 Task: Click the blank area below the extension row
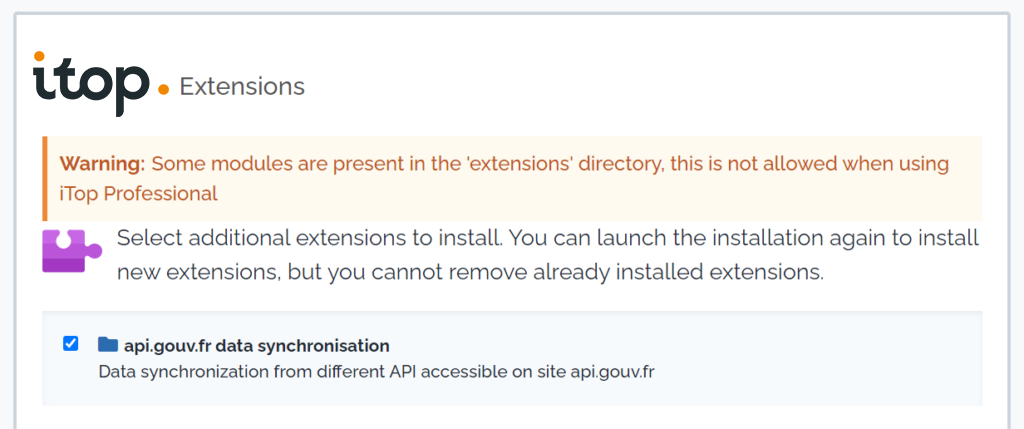click(x=512, y=418)
